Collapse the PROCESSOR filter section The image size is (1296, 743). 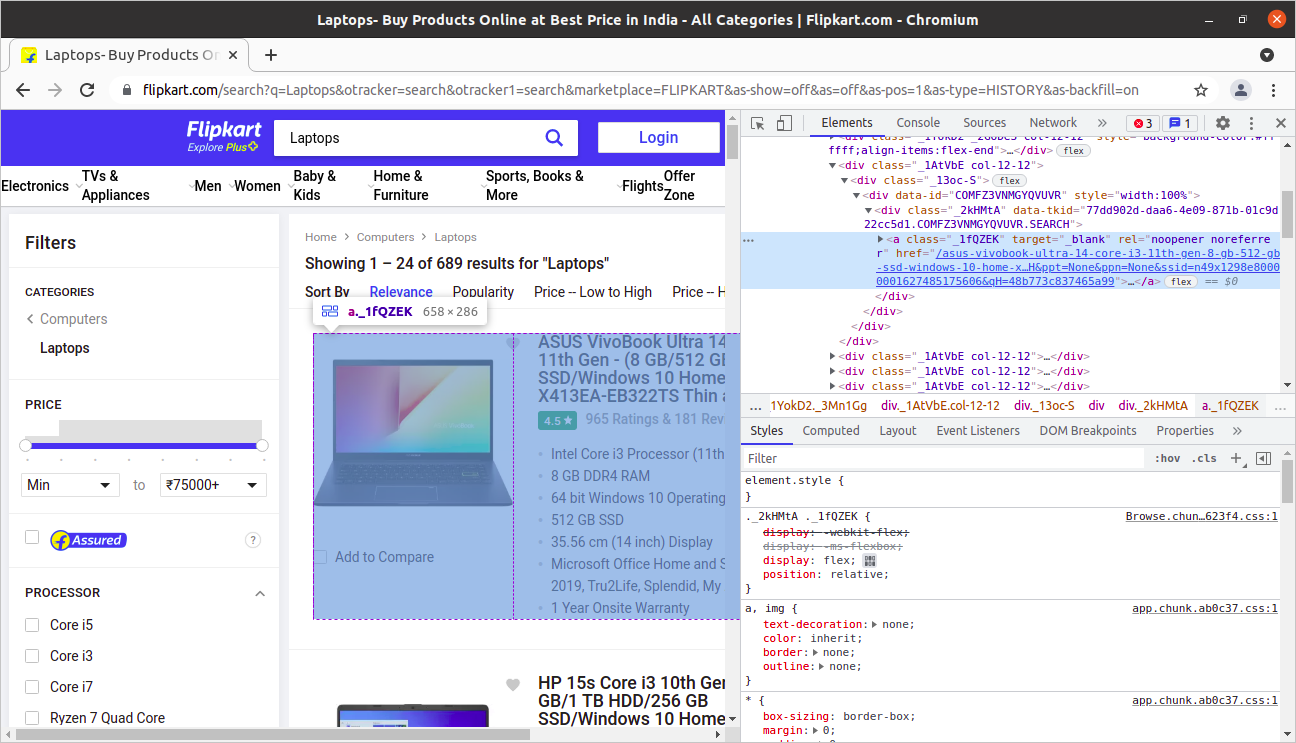[x=260, y=593]
